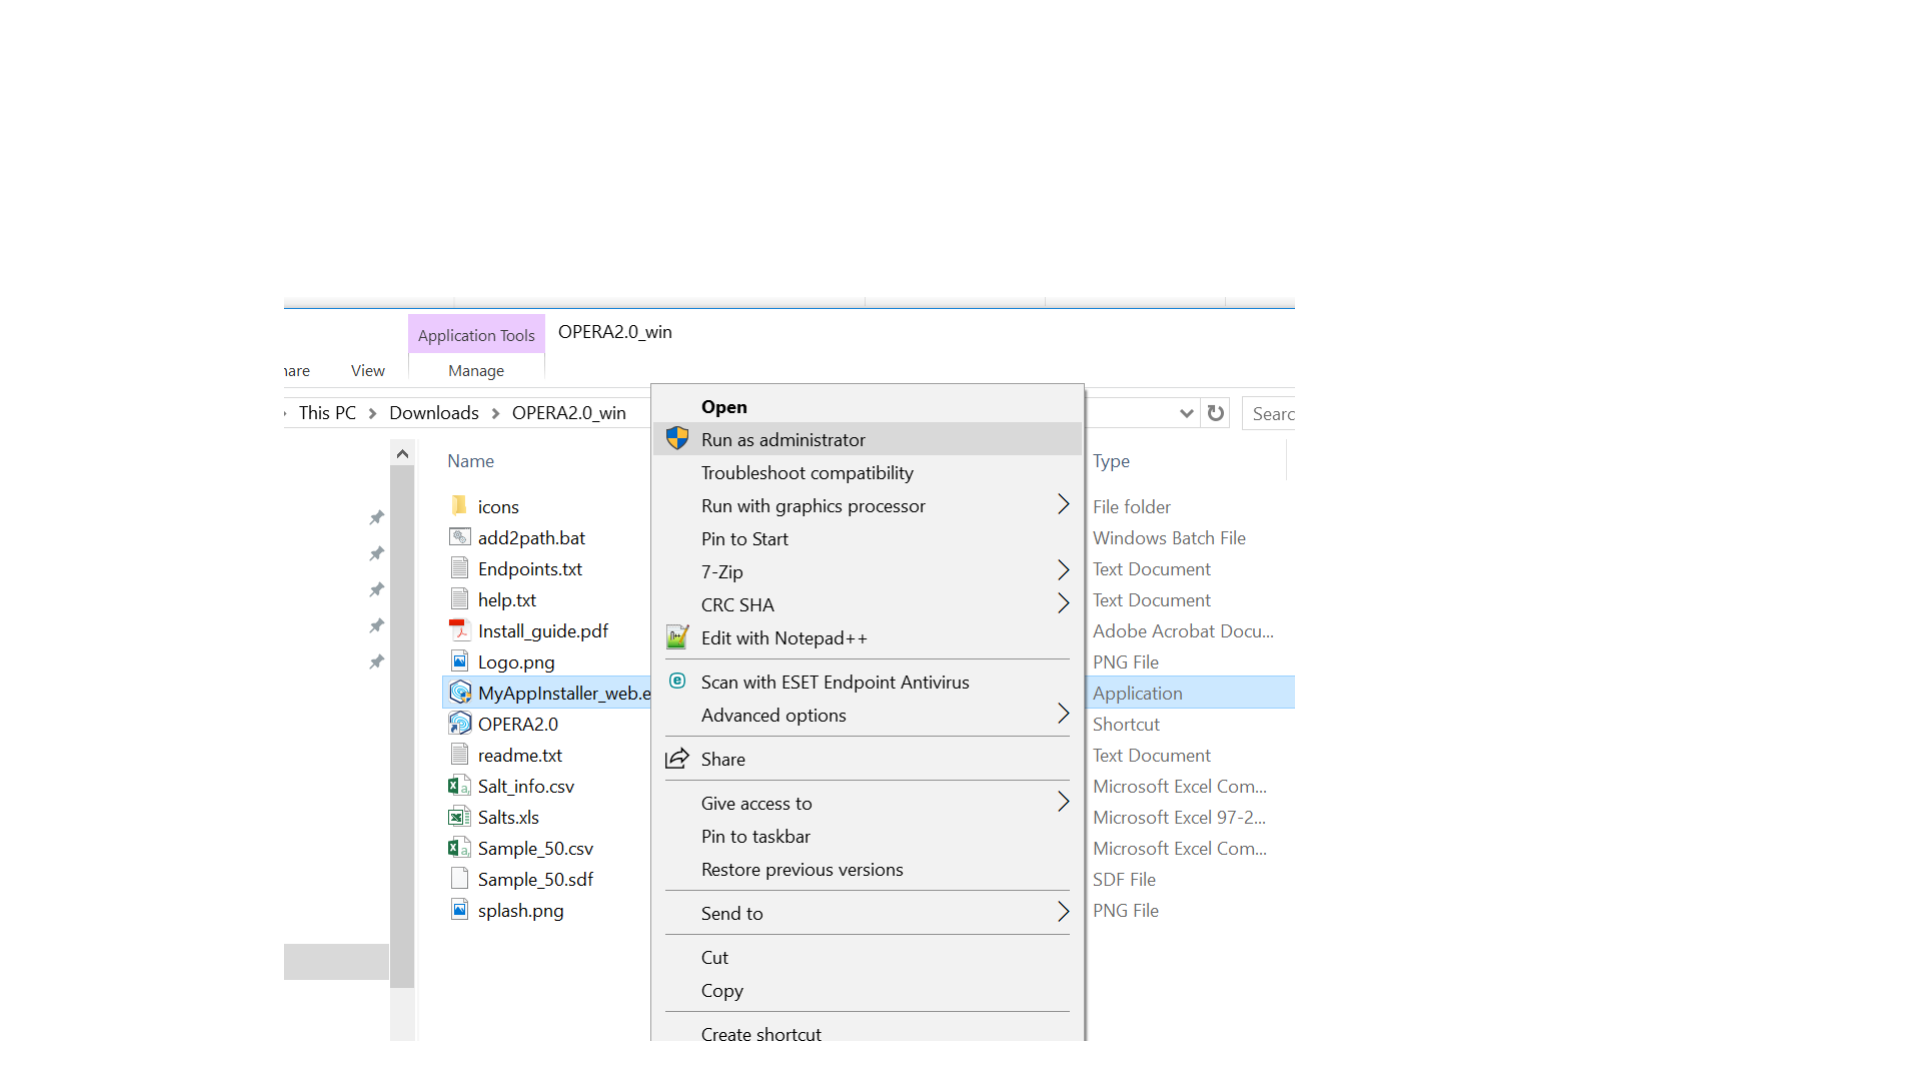
Task: Expand Run with graphics processor submenu
Action: [x=1063, y=505]
